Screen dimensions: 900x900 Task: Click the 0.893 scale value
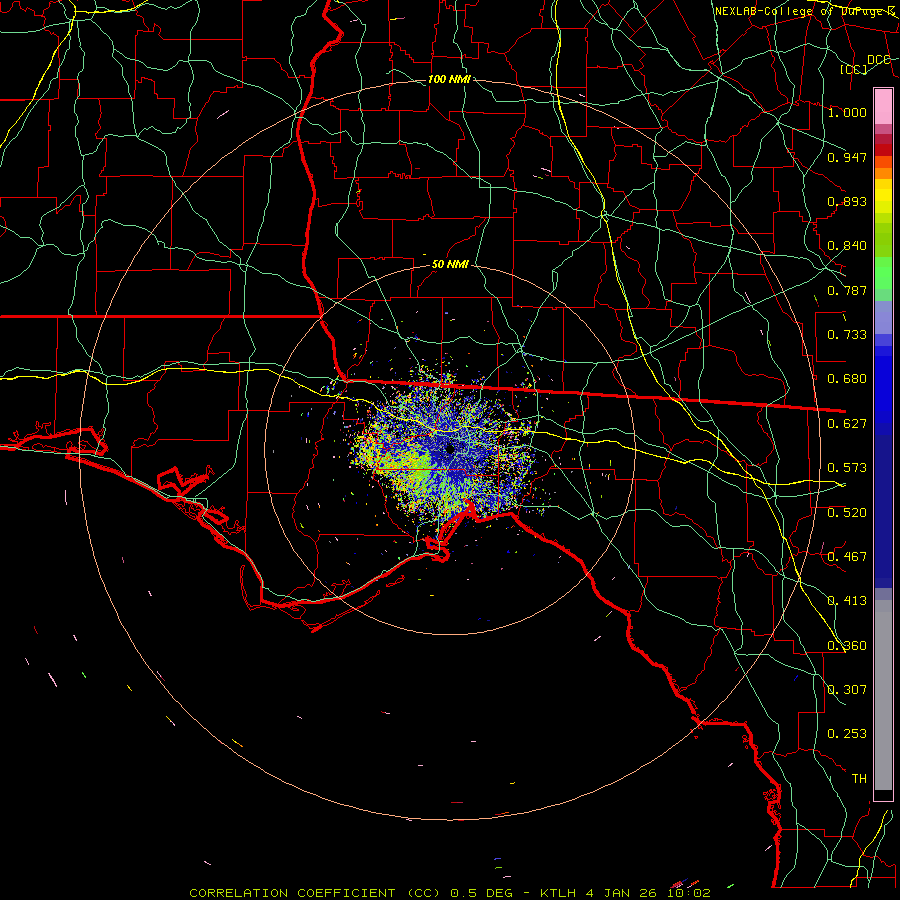pyautogui.click(x=847, y=201)
